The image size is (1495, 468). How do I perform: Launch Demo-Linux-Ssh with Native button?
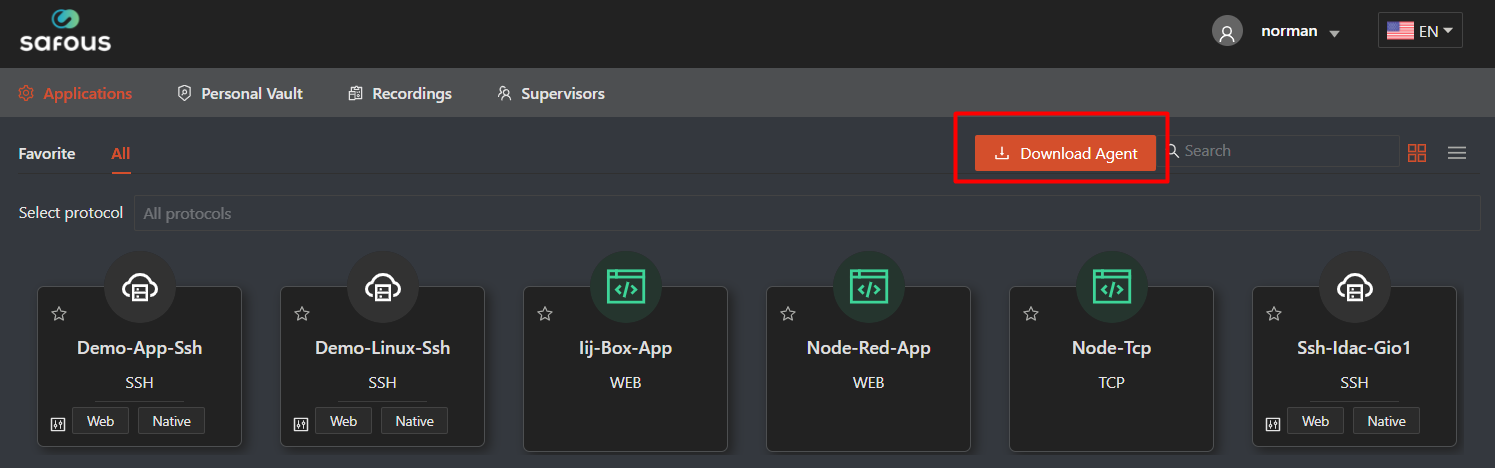(414, 421)
